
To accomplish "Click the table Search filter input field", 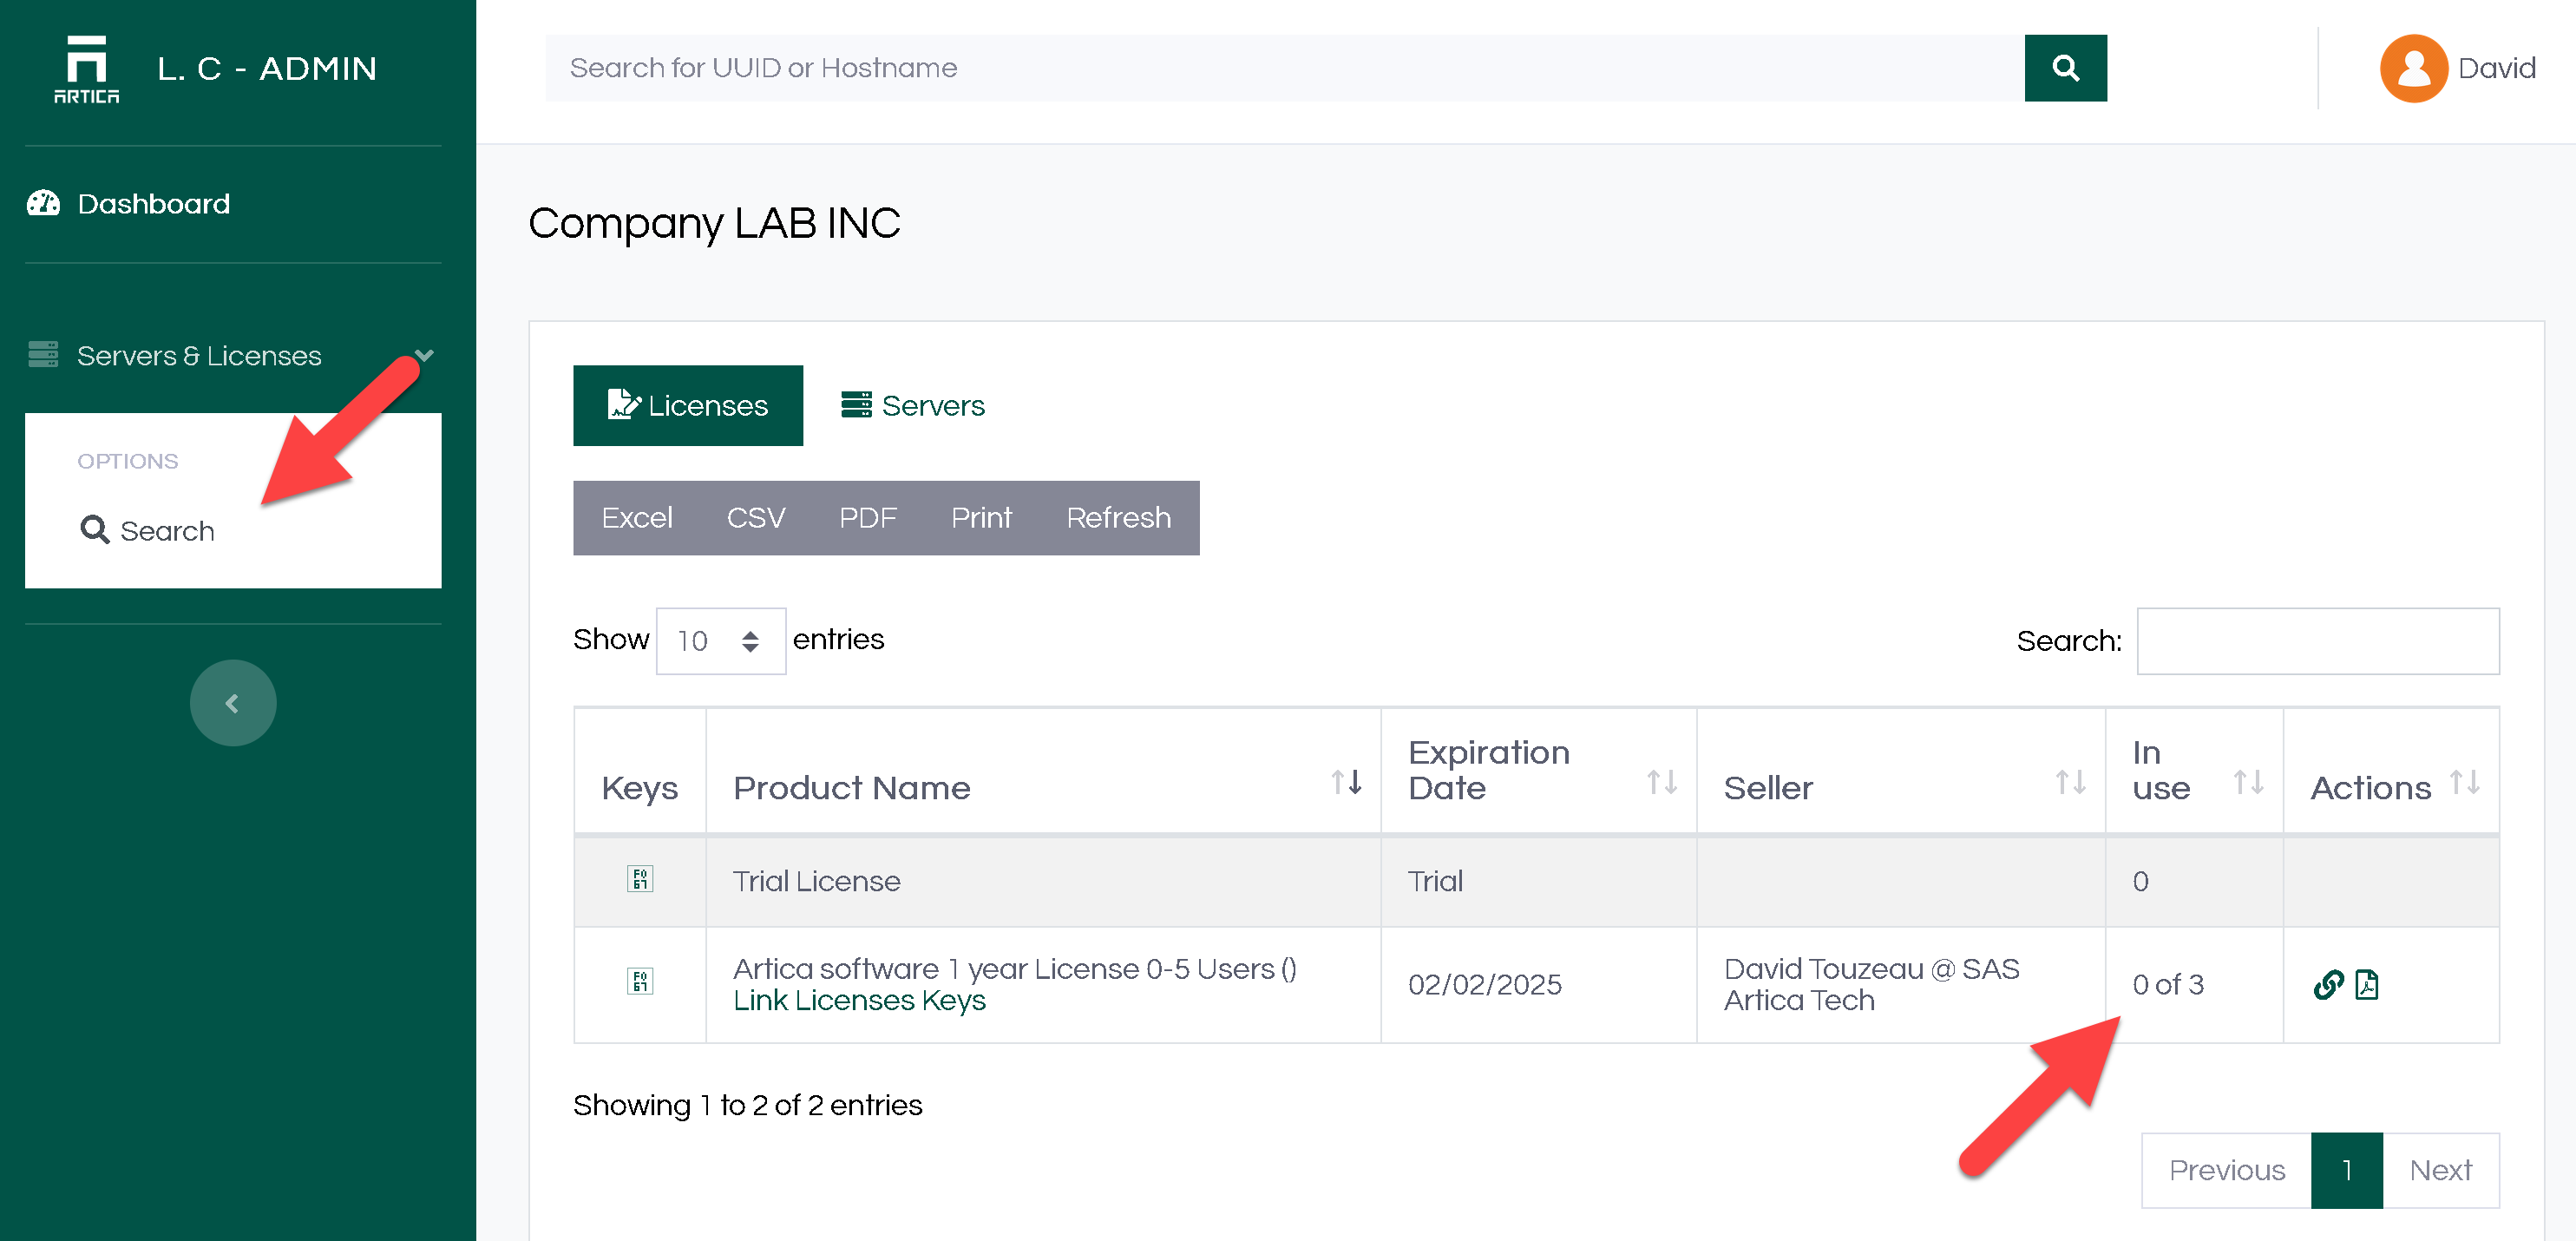I will pyautogui.click(x=2317, y=641).
